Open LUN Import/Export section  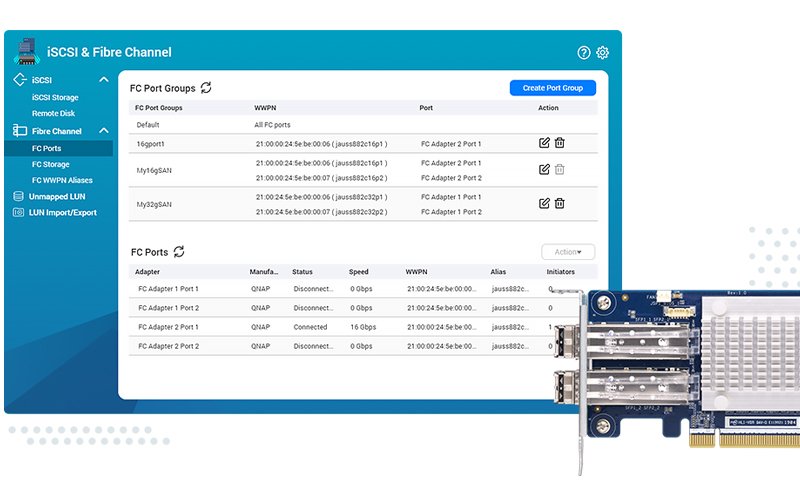tap(62, 212)
